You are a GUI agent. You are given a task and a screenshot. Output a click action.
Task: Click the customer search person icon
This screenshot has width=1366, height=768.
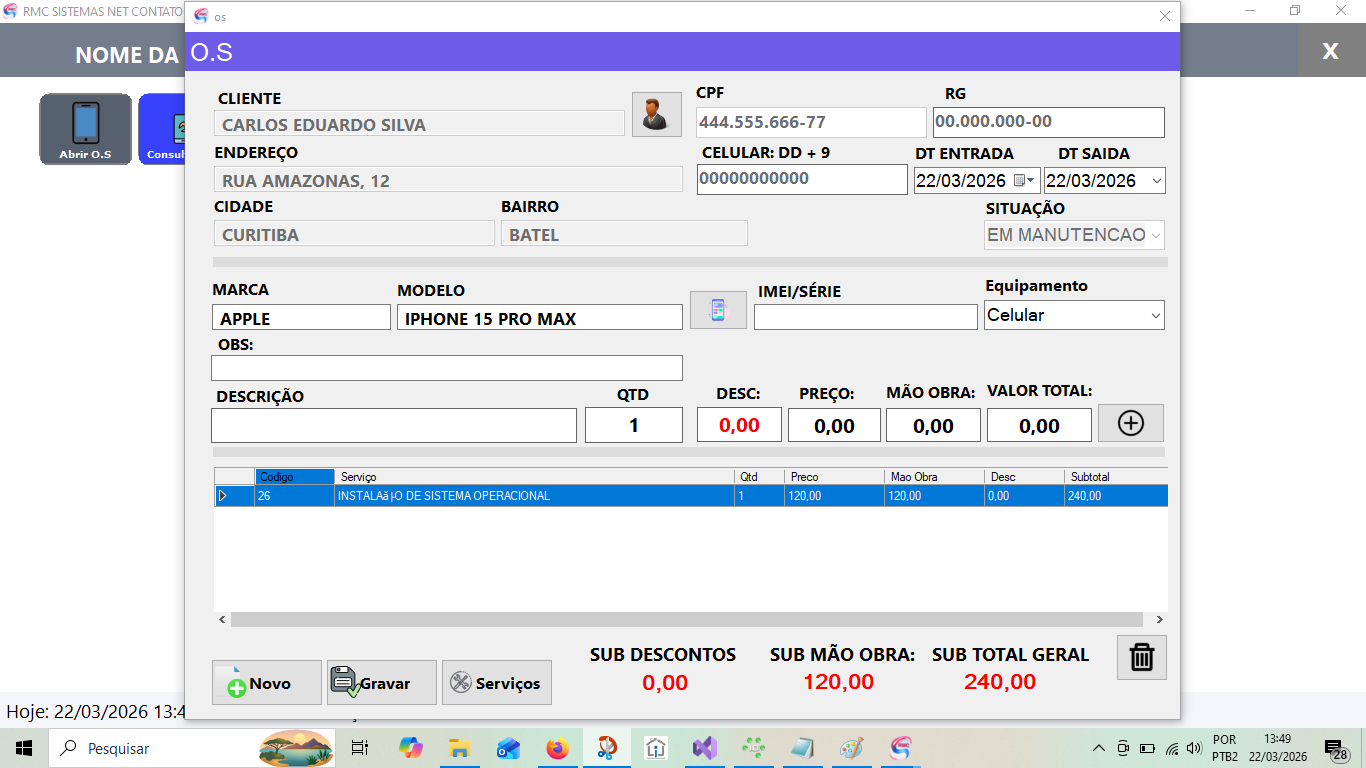(656, 114)
